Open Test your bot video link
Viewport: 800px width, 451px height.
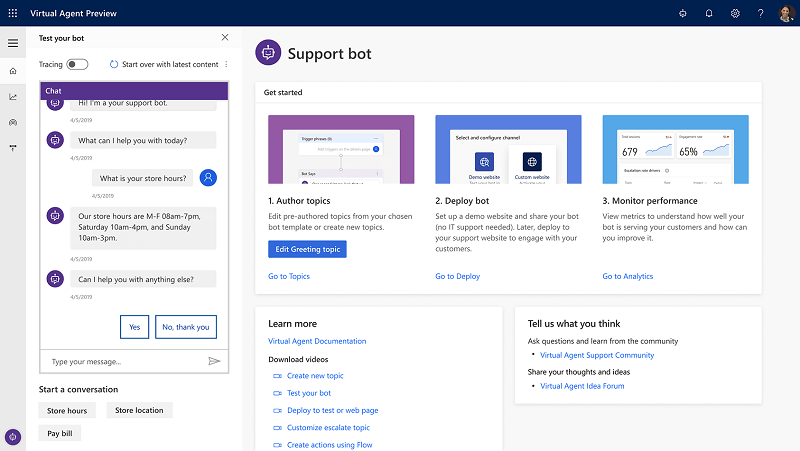pos(309,393)
